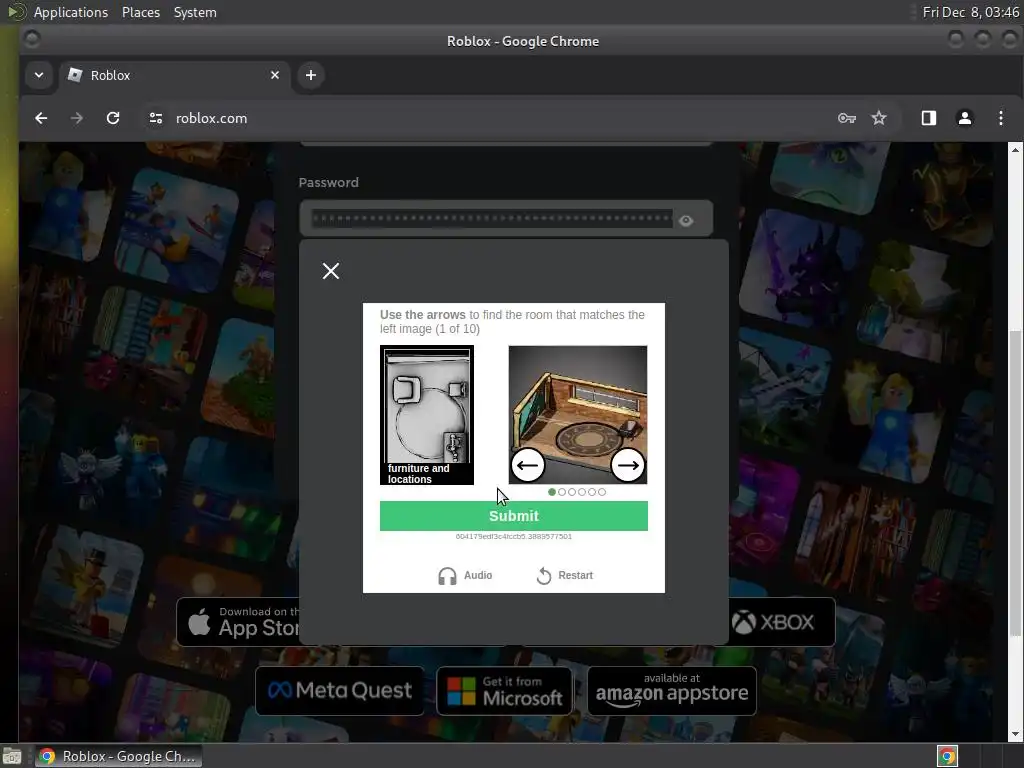This screenshot has height=768, width=1024.
Task: Click the browser forward arrow
Action: click(76, 118)
